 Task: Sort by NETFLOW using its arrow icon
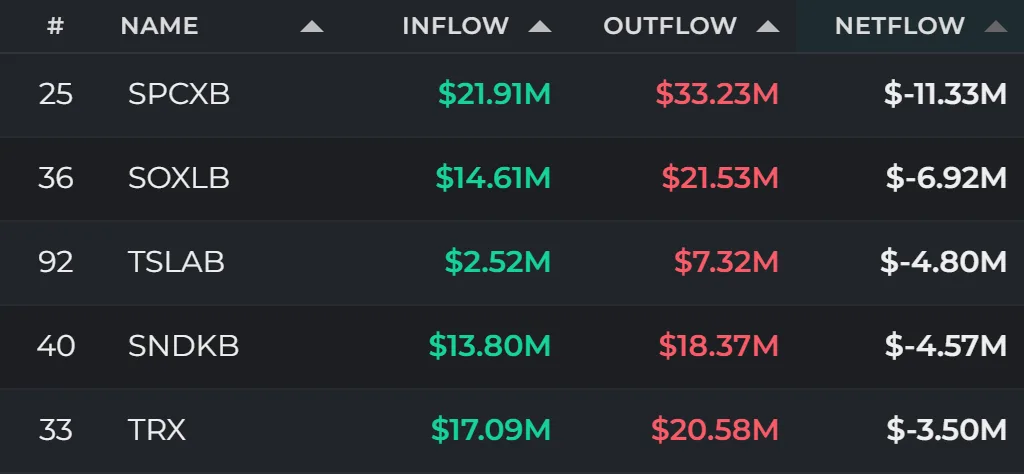click(996, 27)
